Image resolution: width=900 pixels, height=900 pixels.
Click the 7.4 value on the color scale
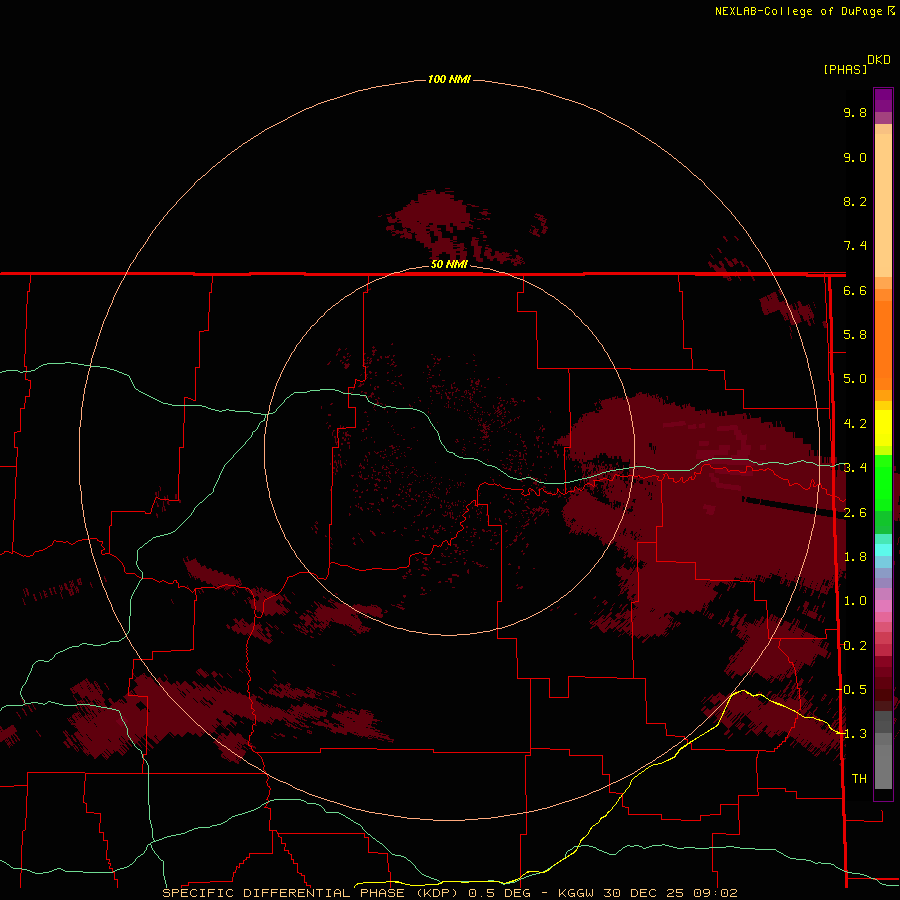(855, 246)
